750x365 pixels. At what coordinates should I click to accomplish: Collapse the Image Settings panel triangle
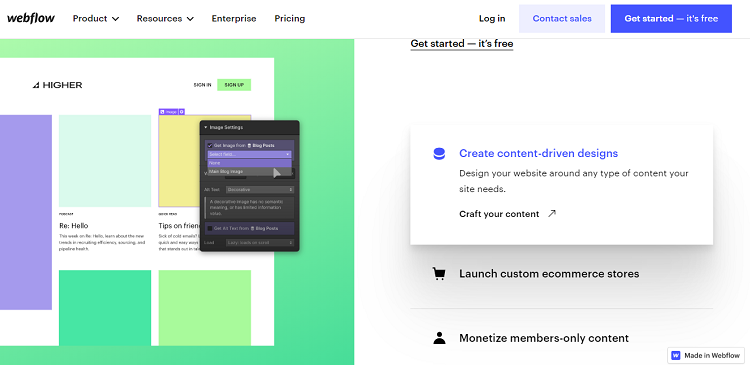tap(206, 128)
